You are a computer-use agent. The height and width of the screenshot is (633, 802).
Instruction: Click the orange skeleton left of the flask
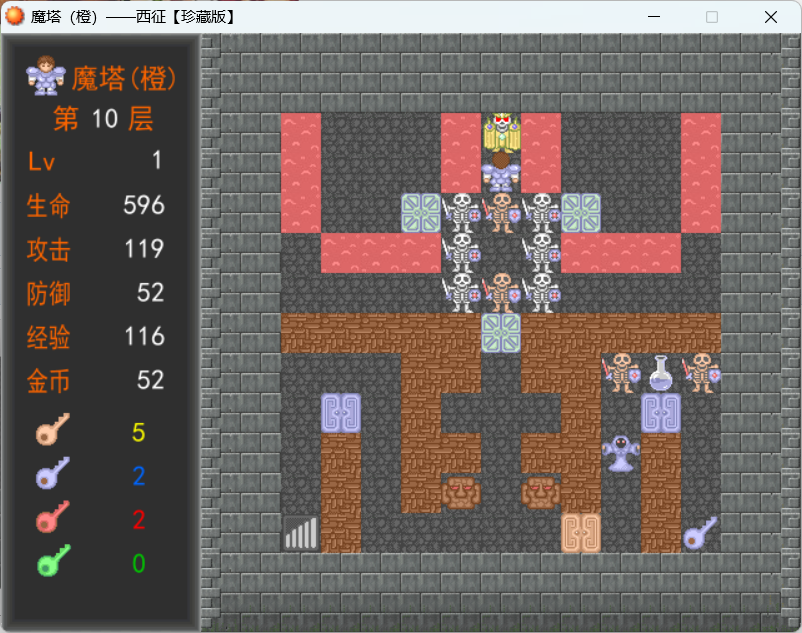pyautogui.click(x=621, y=373)
